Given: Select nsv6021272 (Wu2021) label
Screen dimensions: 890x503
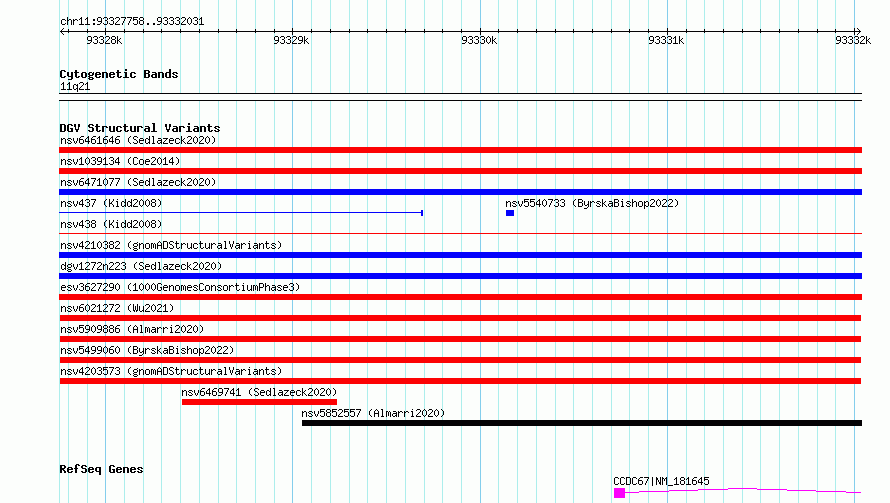Looking at the screenshot, I should pos(117,308).
